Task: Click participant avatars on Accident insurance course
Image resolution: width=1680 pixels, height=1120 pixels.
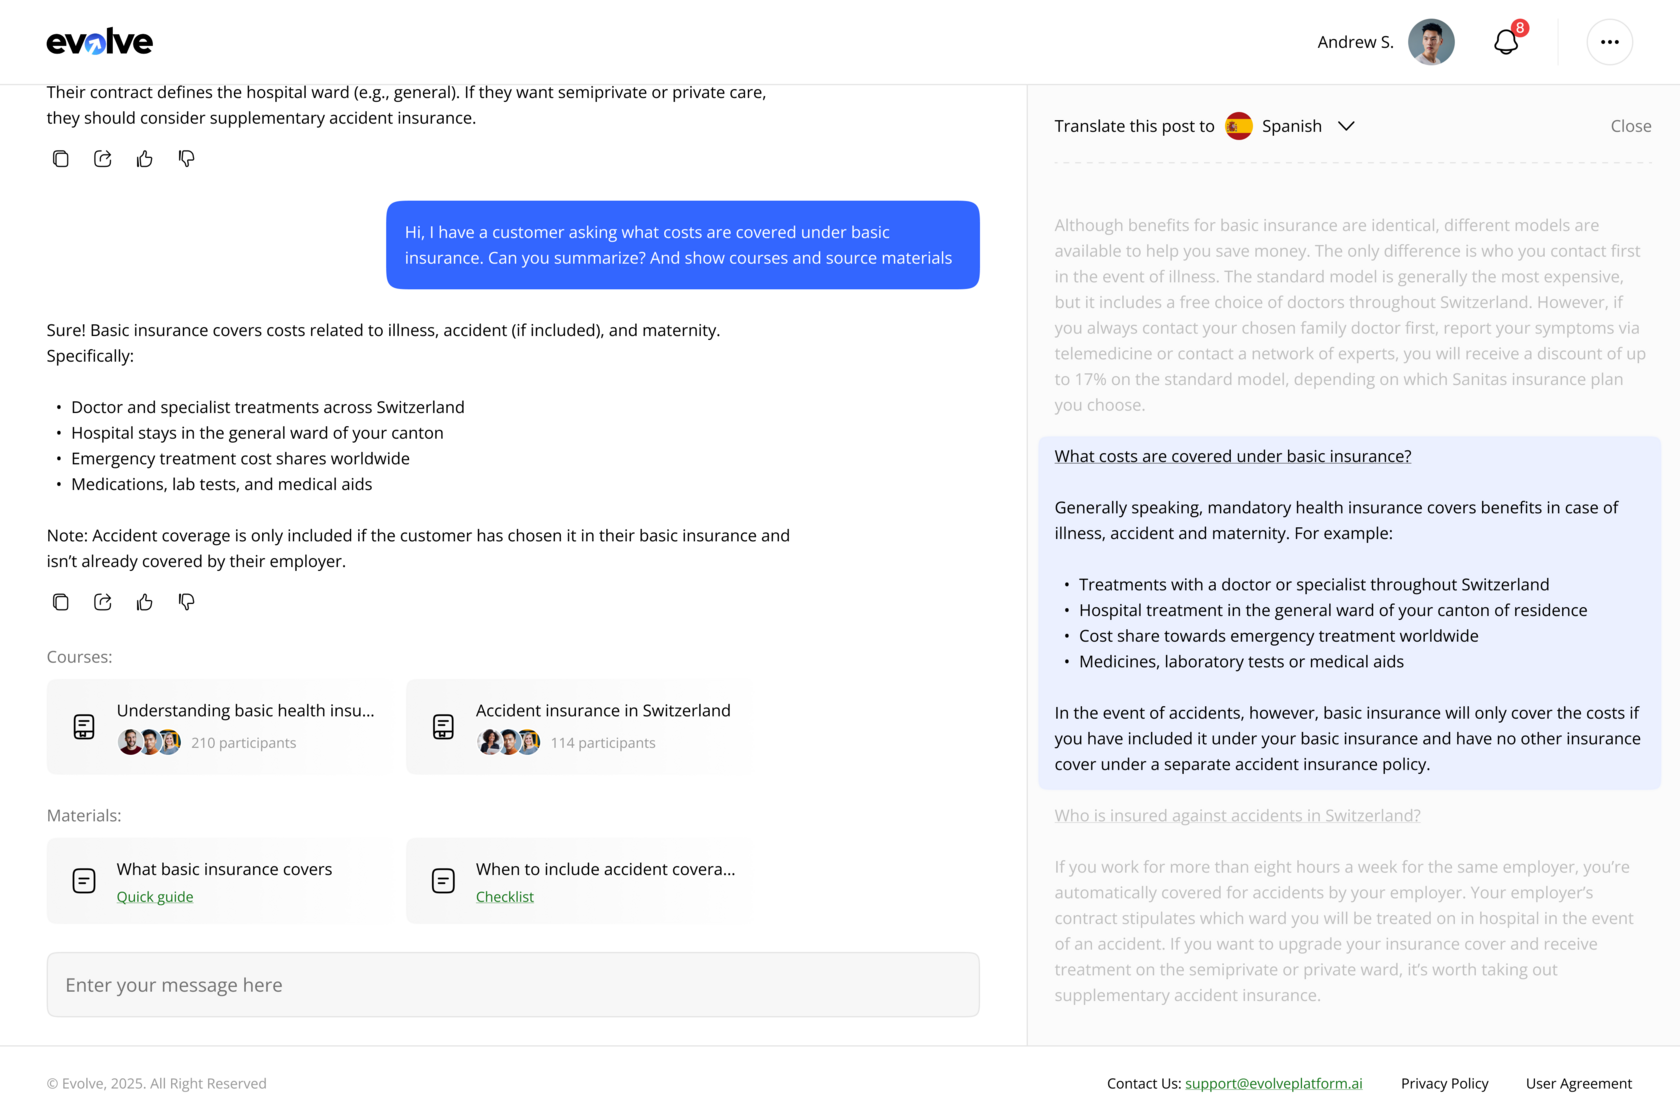Action: (x=509, y=742)
